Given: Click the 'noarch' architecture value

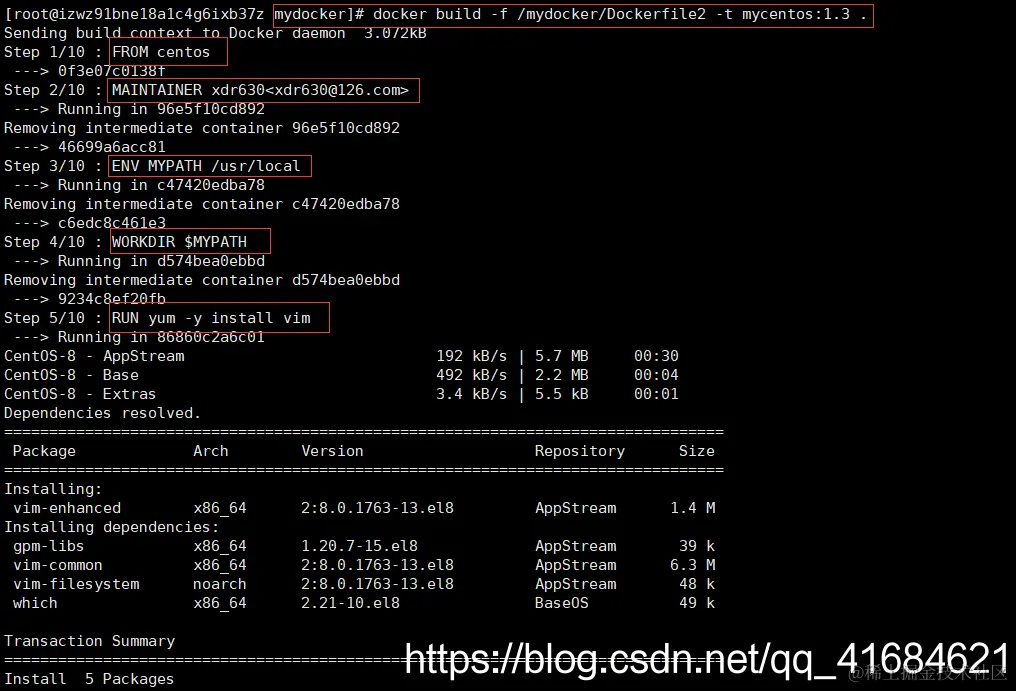Looking at the screenshot, I should click(220, 583).
